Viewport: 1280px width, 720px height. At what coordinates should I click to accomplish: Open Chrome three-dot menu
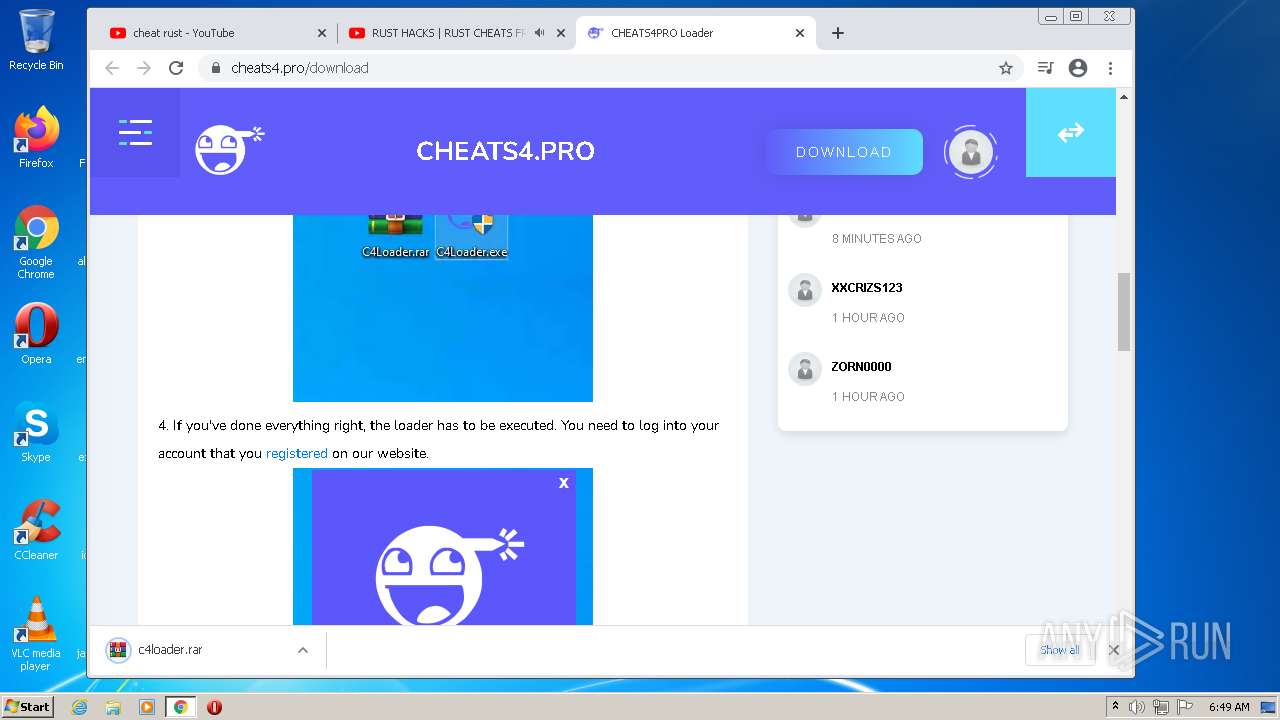tap(1110, 68)
